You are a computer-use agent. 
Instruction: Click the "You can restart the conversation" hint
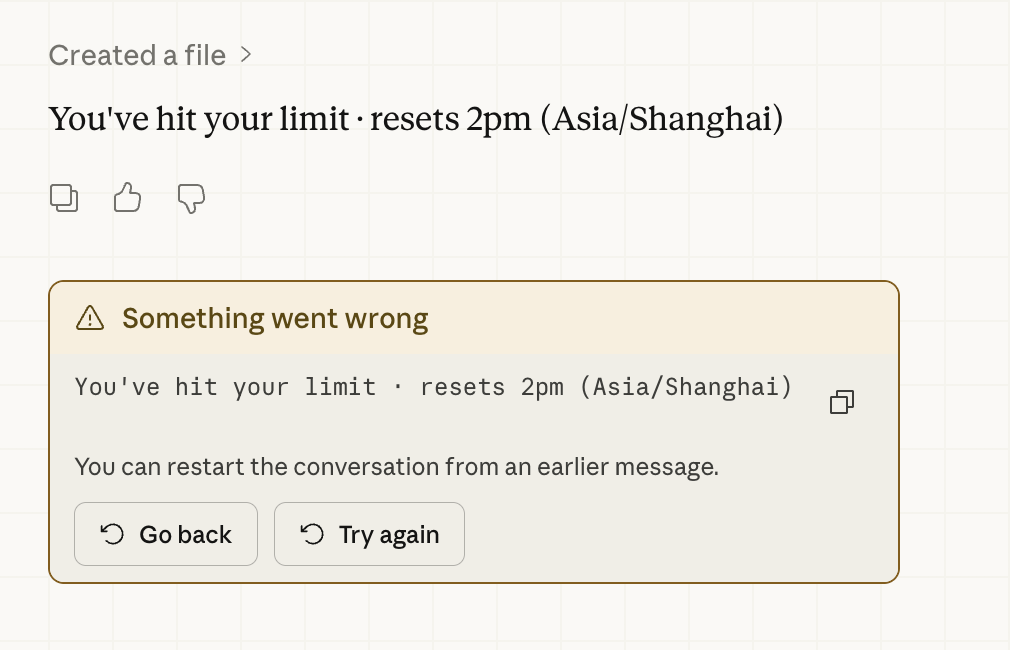(396, 467)
